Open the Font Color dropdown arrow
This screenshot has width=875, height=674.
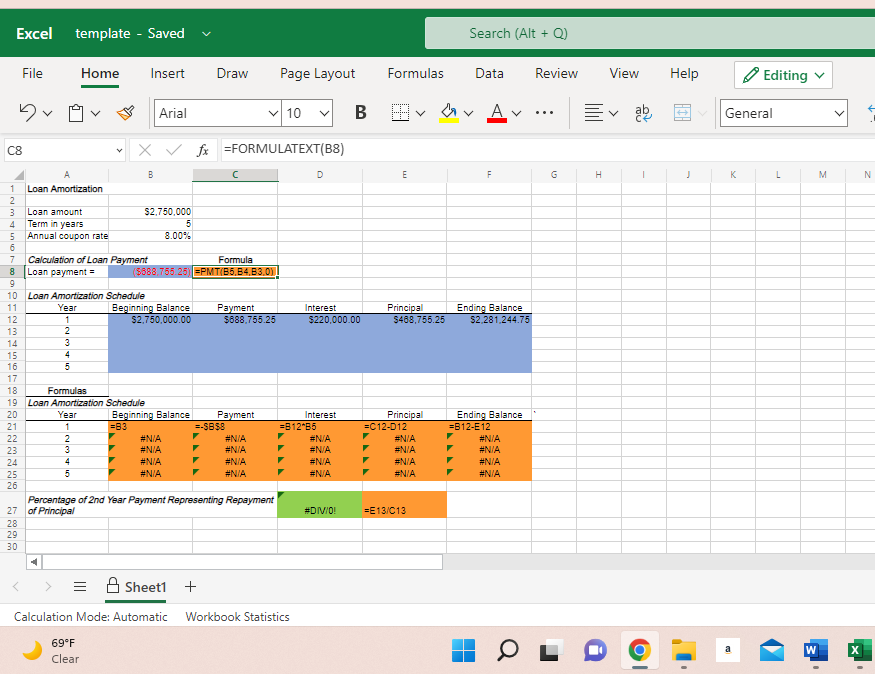[516, 112]
